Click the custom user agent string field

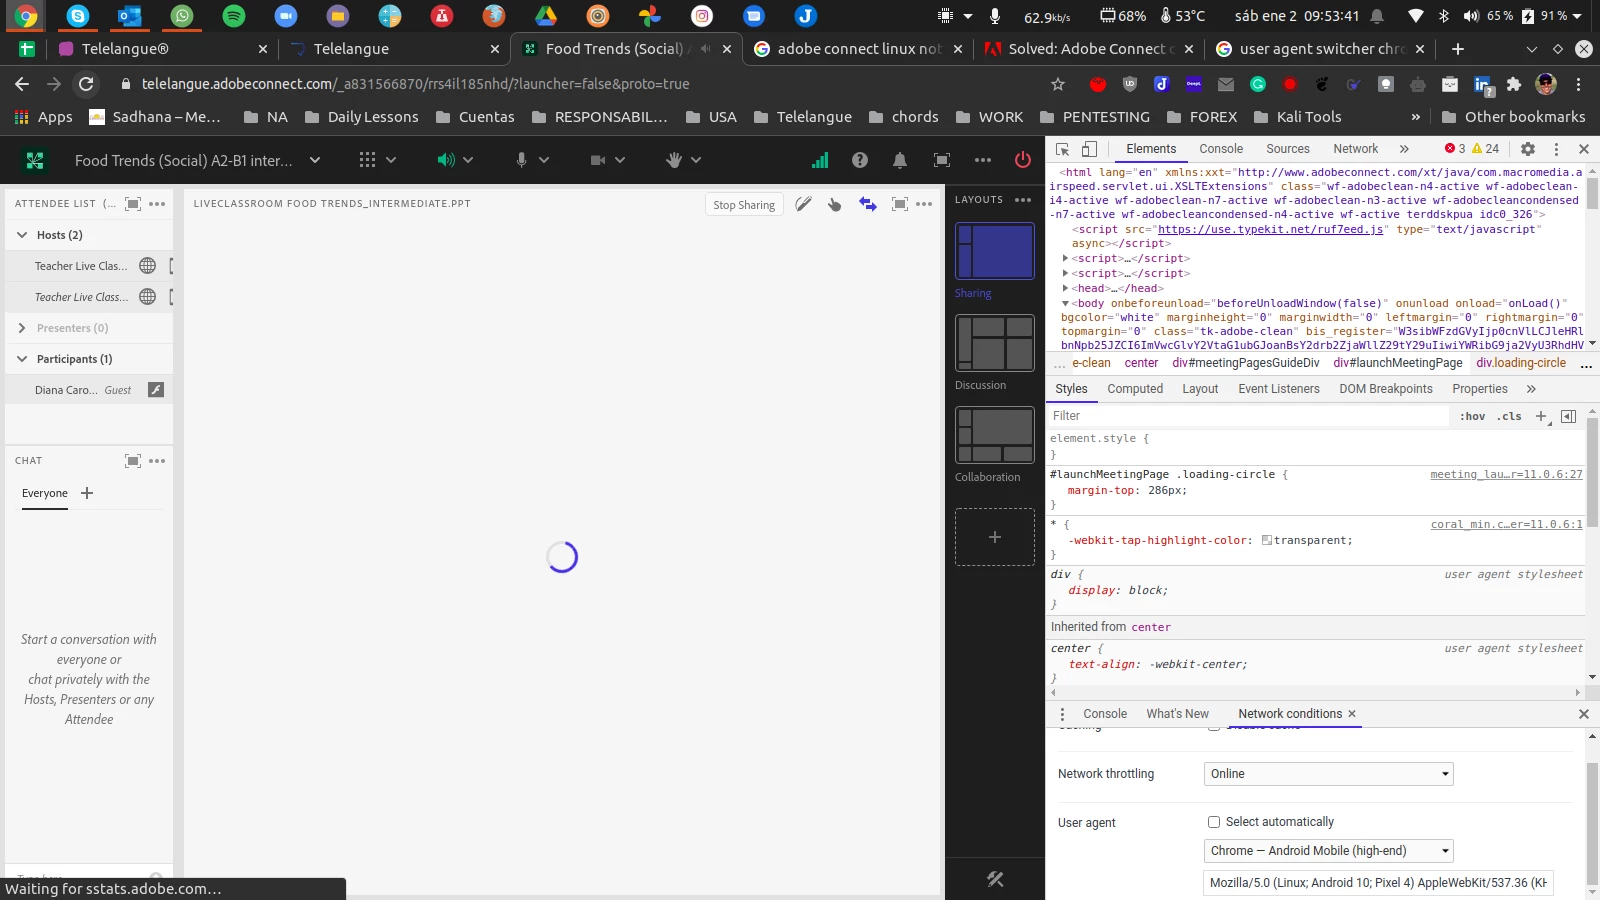1378,883
